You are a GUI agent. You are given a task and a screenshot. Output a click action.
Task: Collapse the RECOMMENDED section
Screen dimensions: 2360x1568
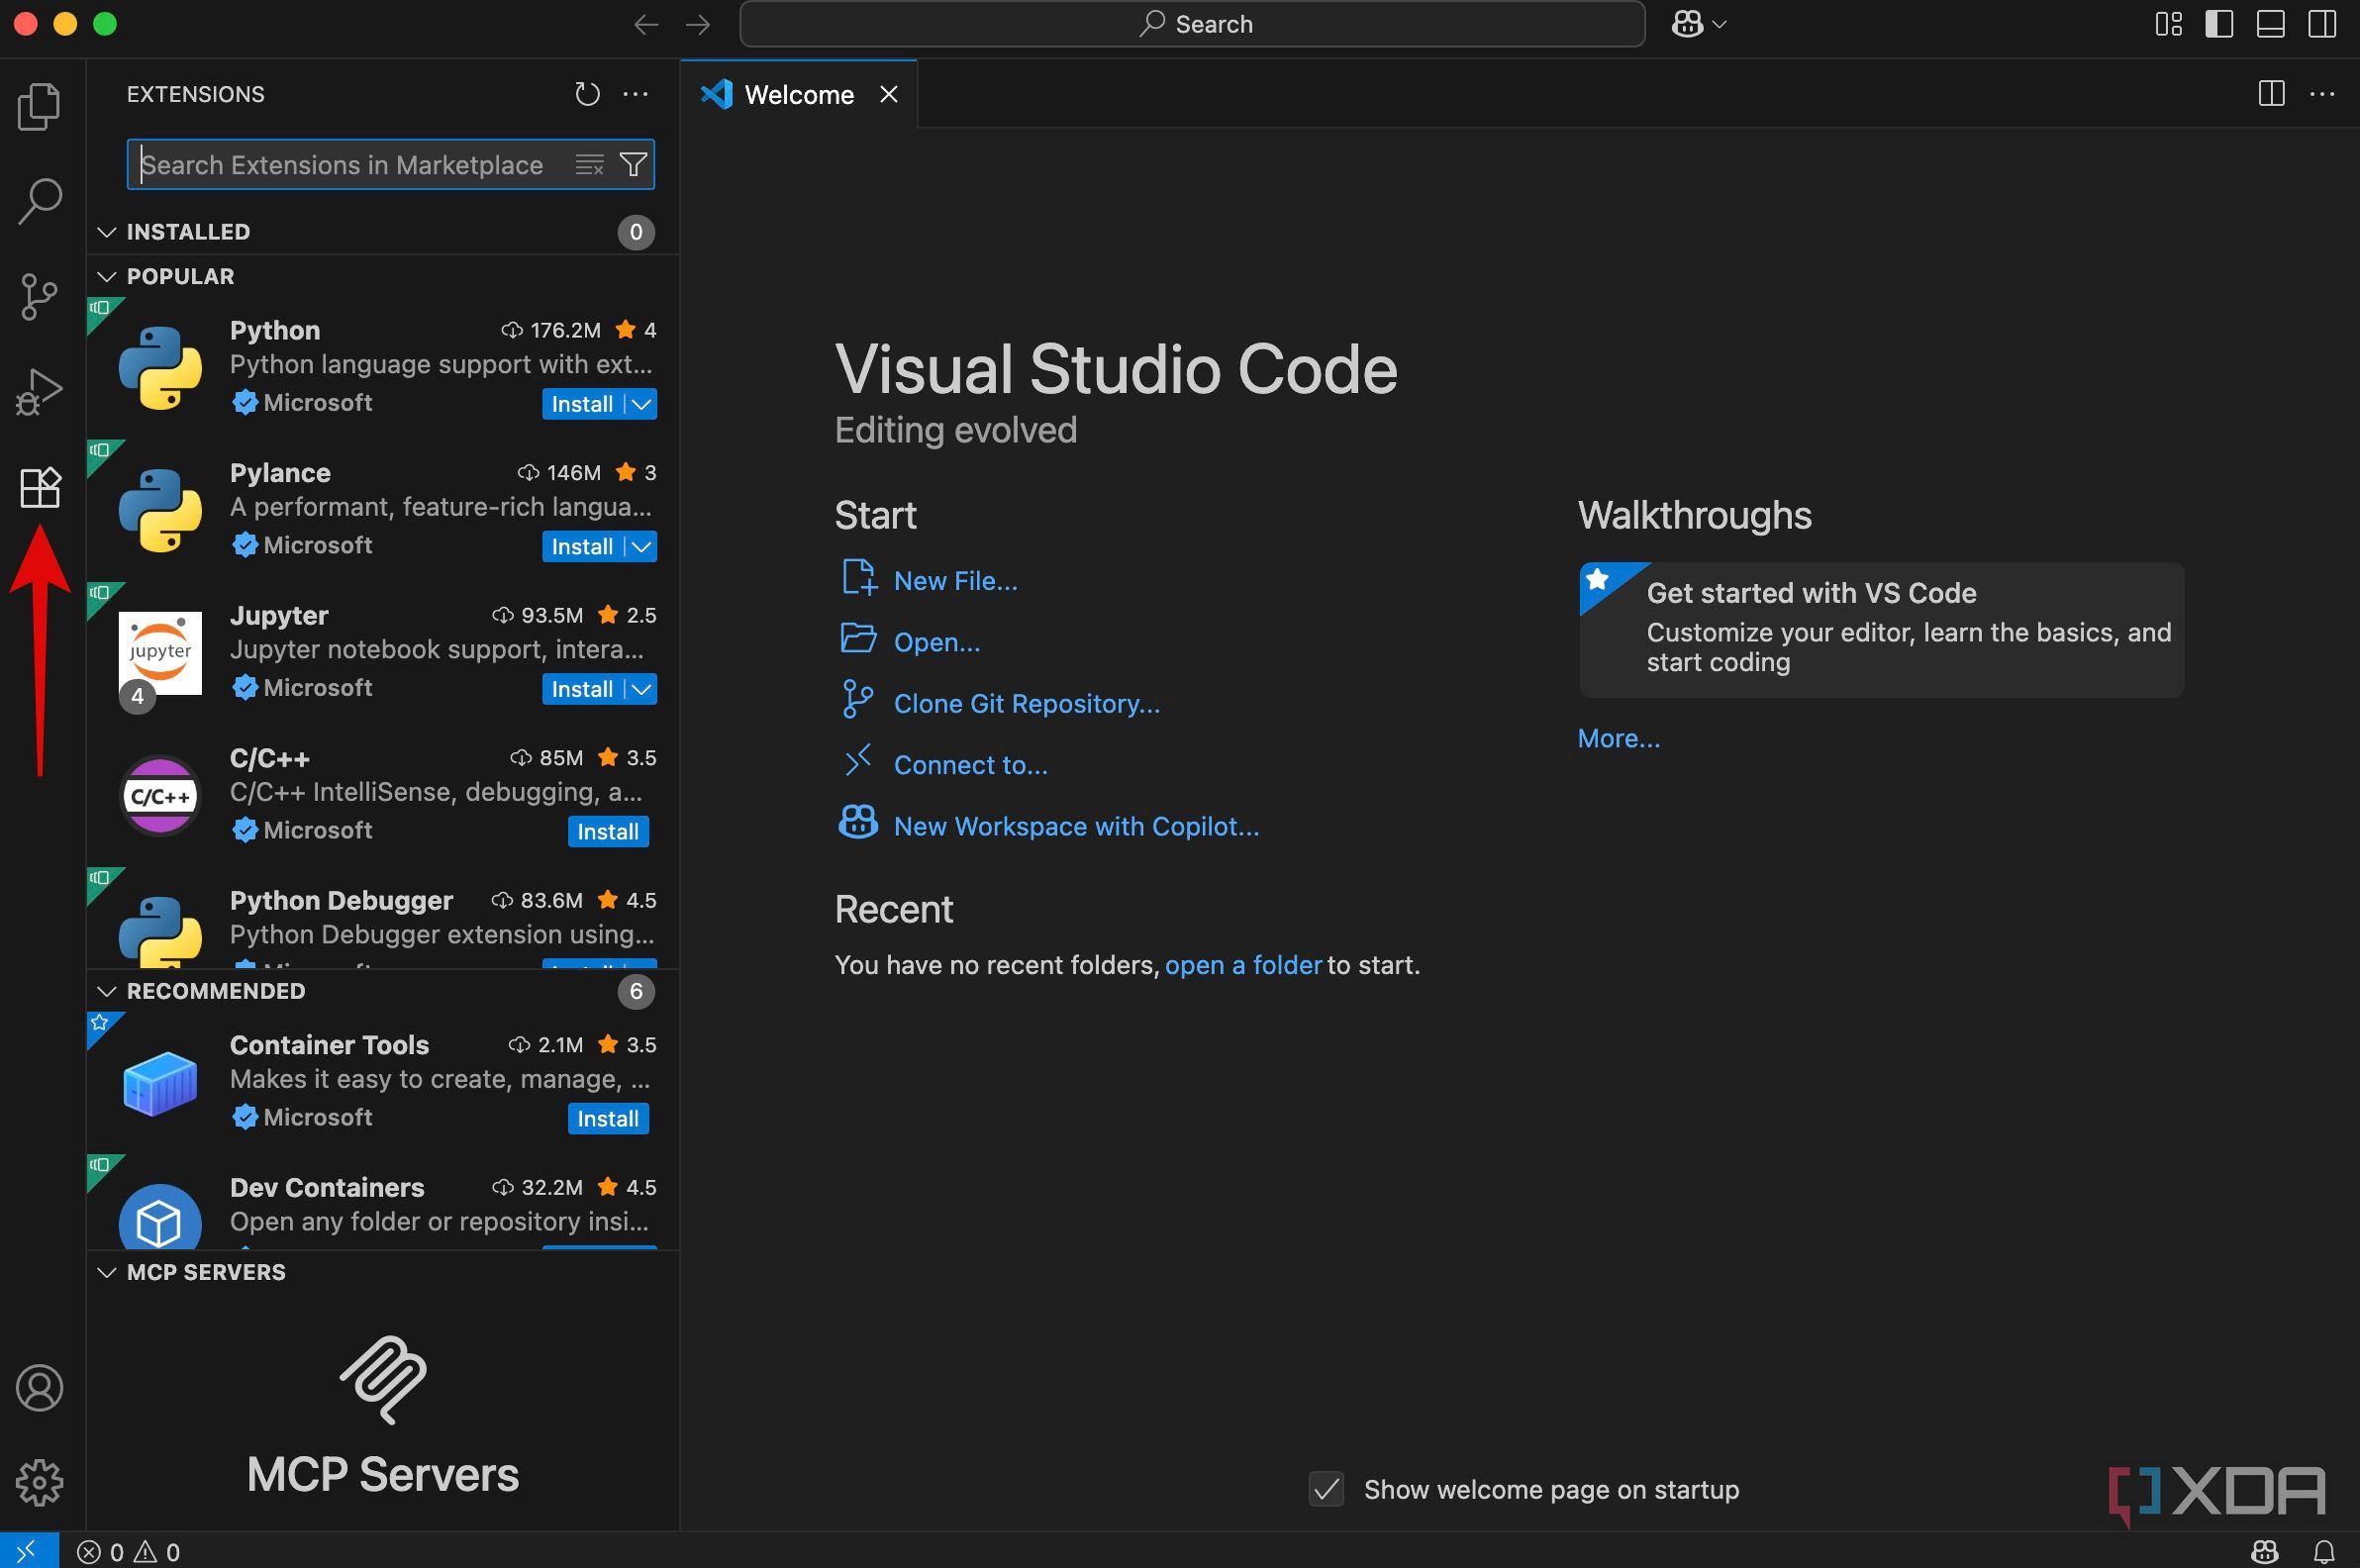pos(107,991)
